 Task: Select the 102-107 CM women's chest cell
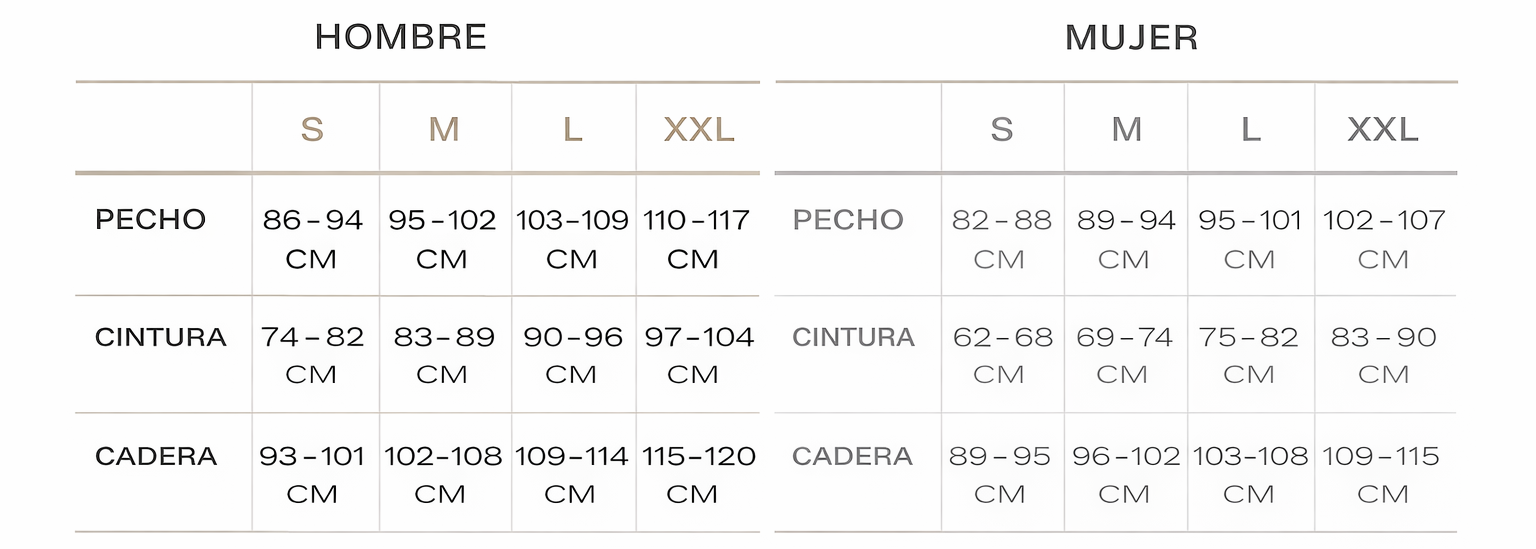pos(1383,238)
